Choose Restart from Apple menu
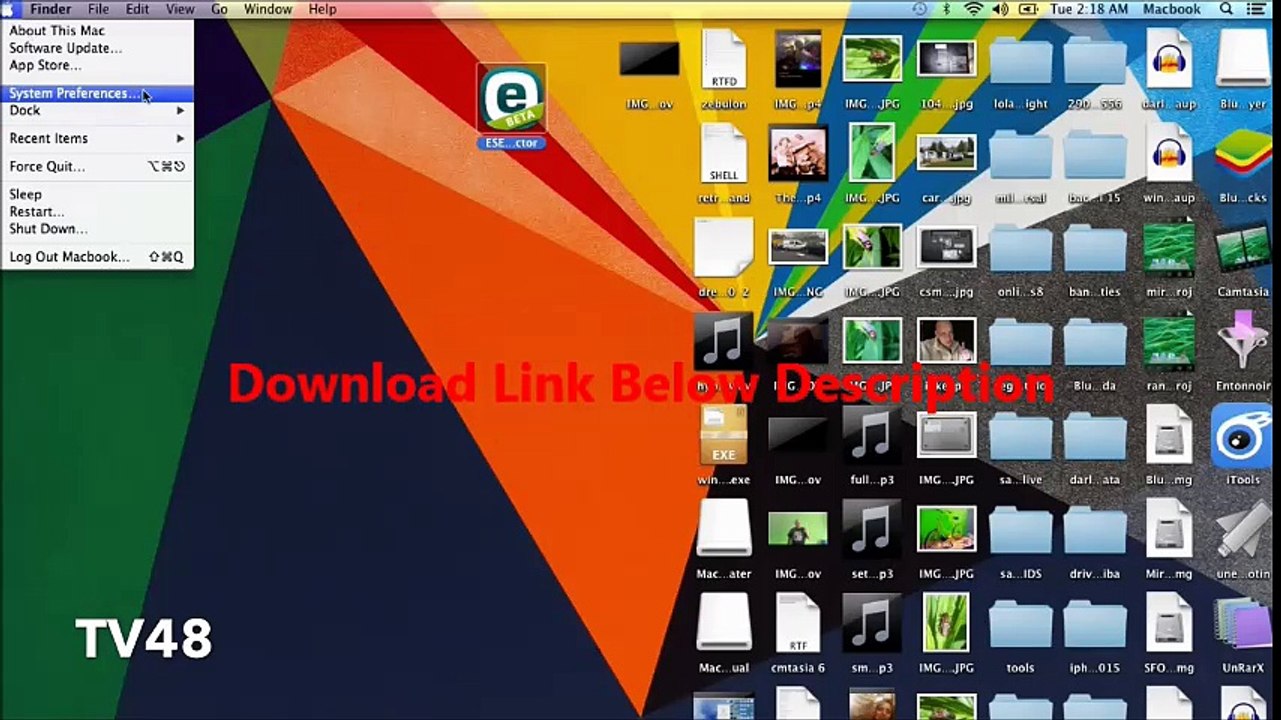Image resolution: width=1281 pixels, height=720 pixels. tap(97, 212)
